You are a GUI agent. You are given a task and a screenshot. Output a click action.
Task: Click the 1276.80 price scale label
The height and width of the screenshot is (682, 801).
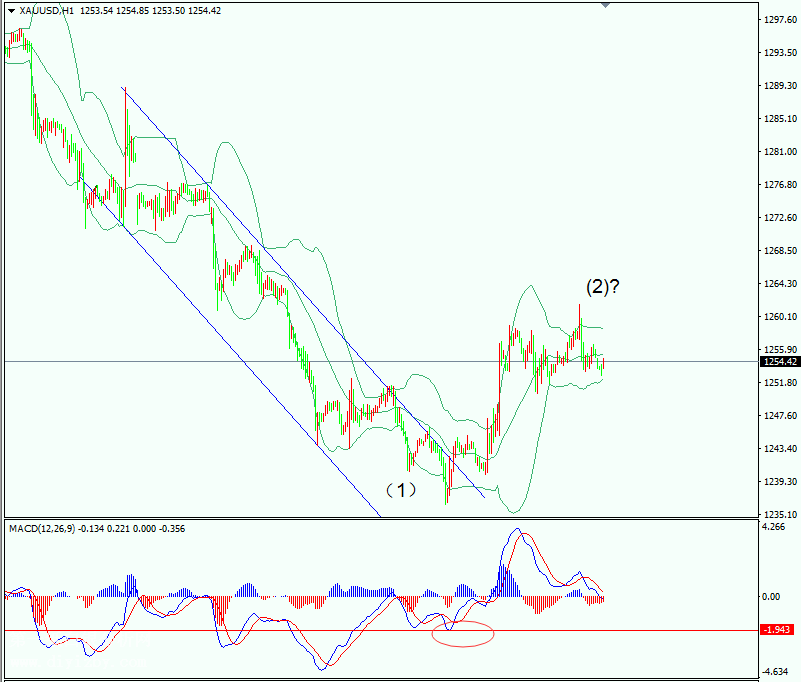pyautogui.click(x=780, y=185)
